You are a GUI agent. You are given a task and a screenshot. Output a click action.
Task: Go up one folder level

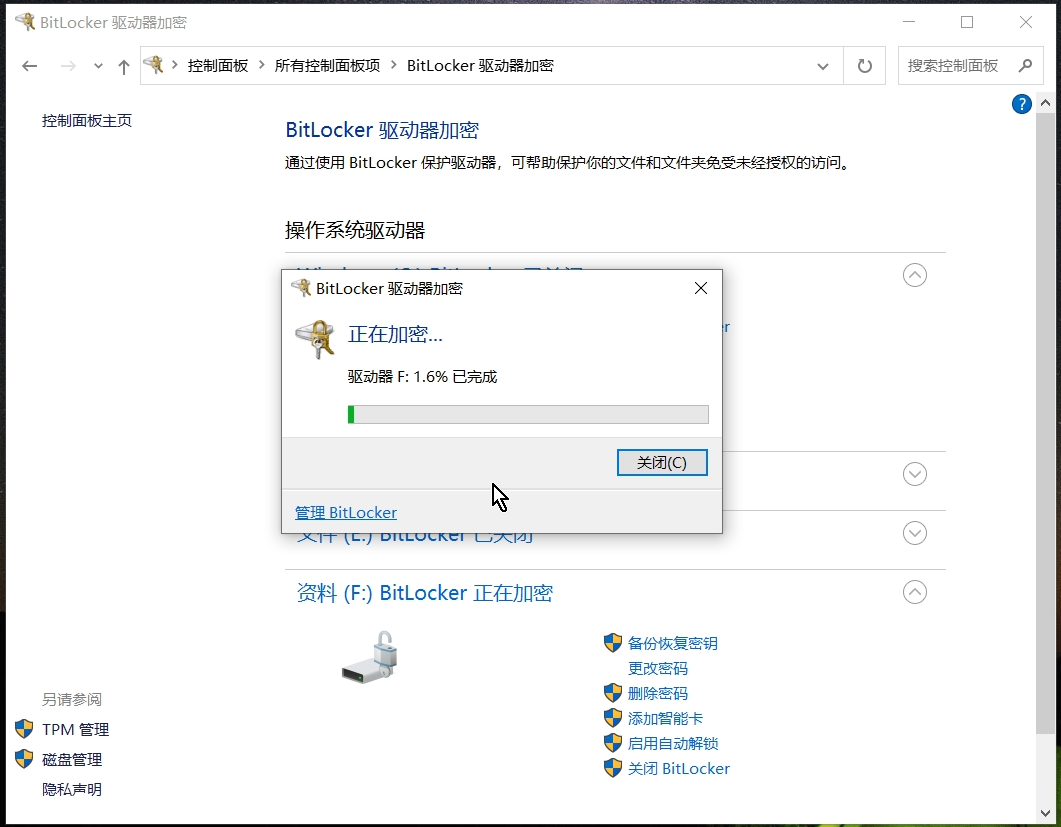click(123, 66)
